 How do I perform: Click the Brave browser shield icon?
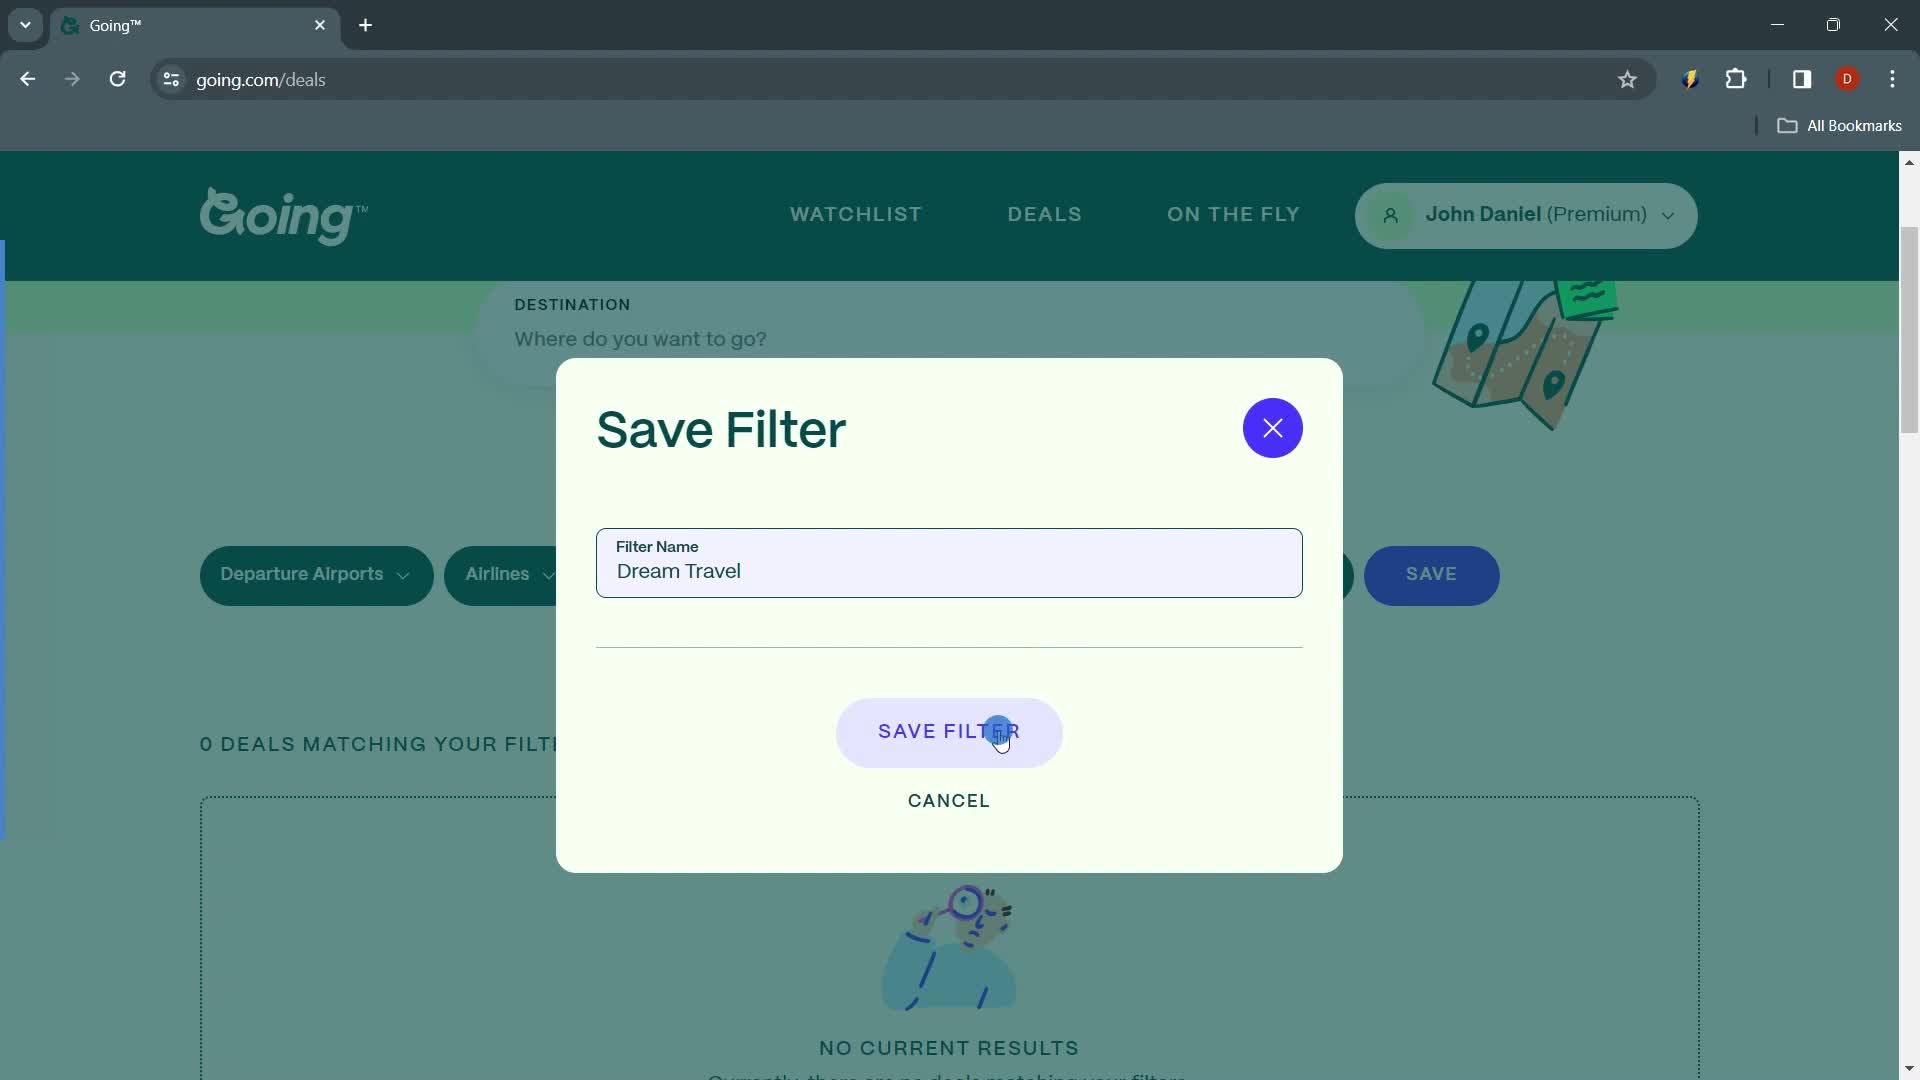pyautogui.click(x=1689, y=79)
